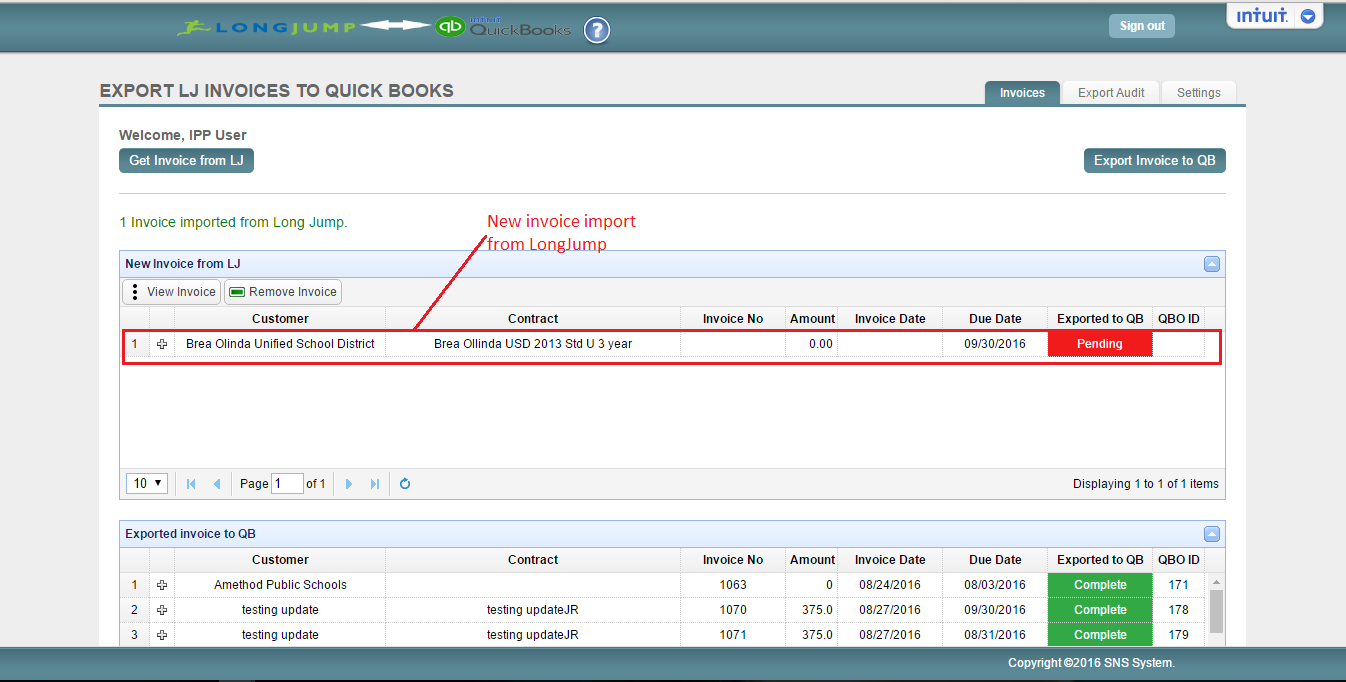
Task: Click Get Invoice from LJ button
Action: pos(186,160)
